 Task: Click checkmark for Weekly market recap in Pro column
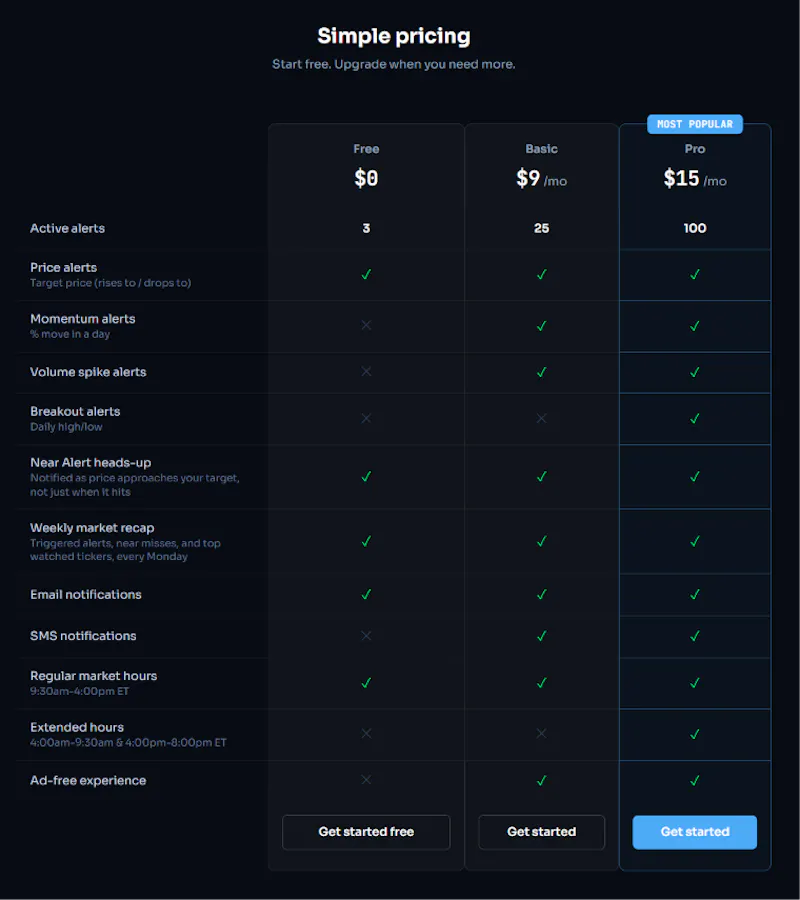694,541
